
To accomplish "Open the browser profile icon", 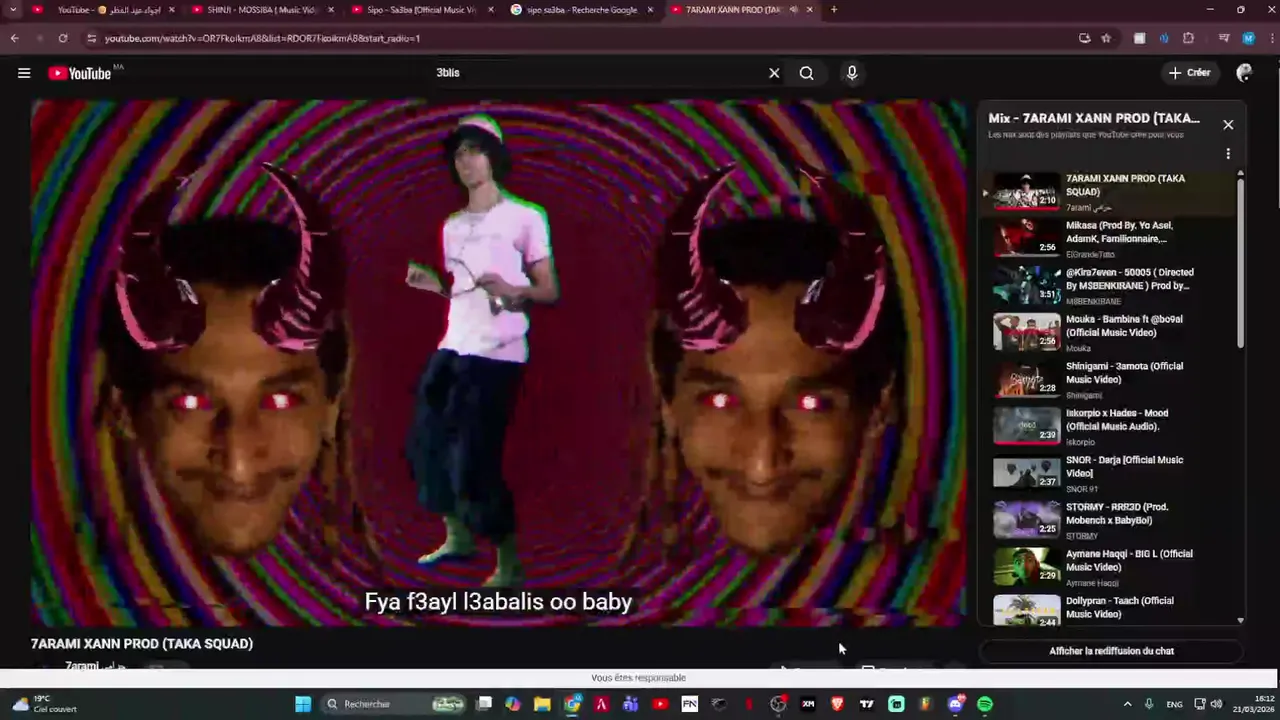I will (1248, 38).
